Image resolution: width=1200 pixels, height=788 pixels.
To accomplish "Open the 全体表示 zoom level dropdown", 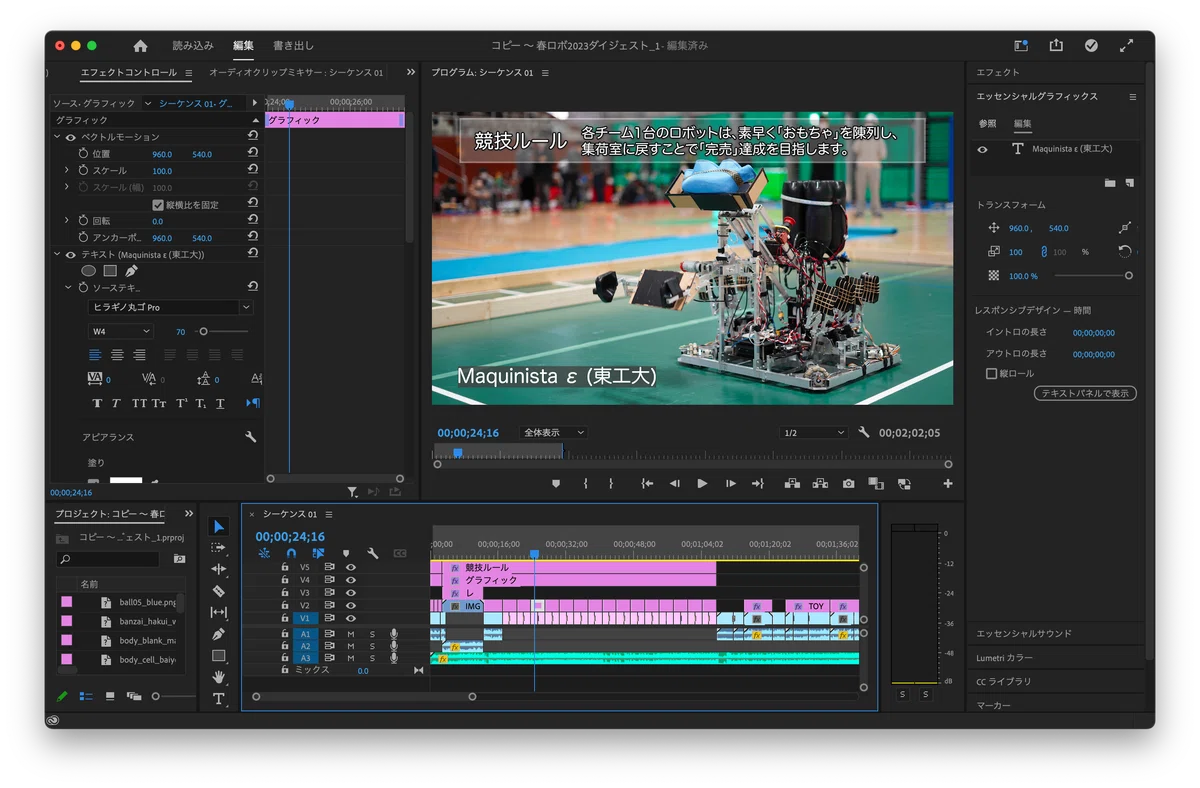I will (x=554, y=433).
